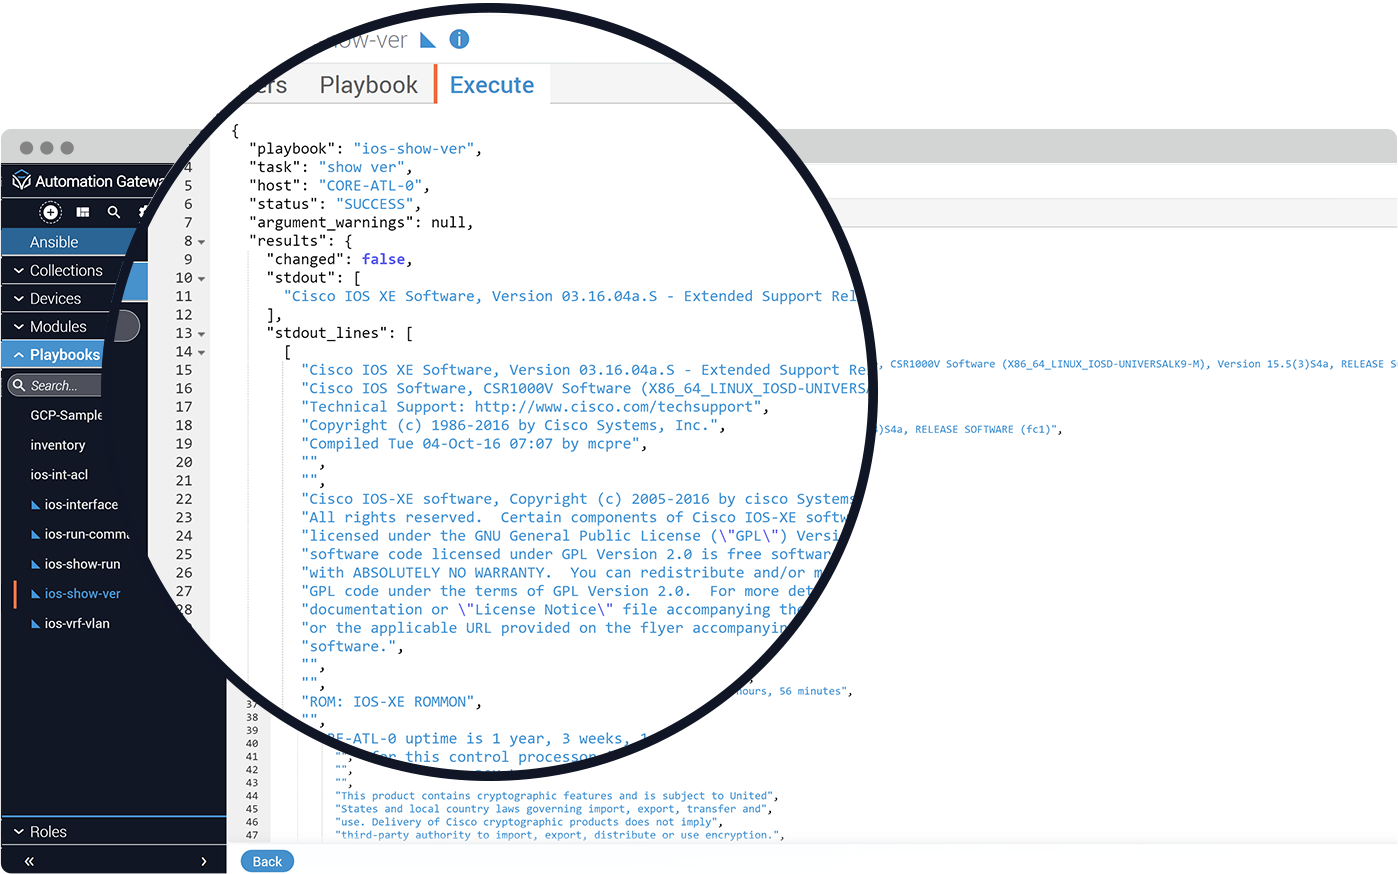This screenshot has width=1398, height=874.
Task: Click the info icon beside the ios-show-ver title
Action: pyautogui.click(x=459, y=39)
